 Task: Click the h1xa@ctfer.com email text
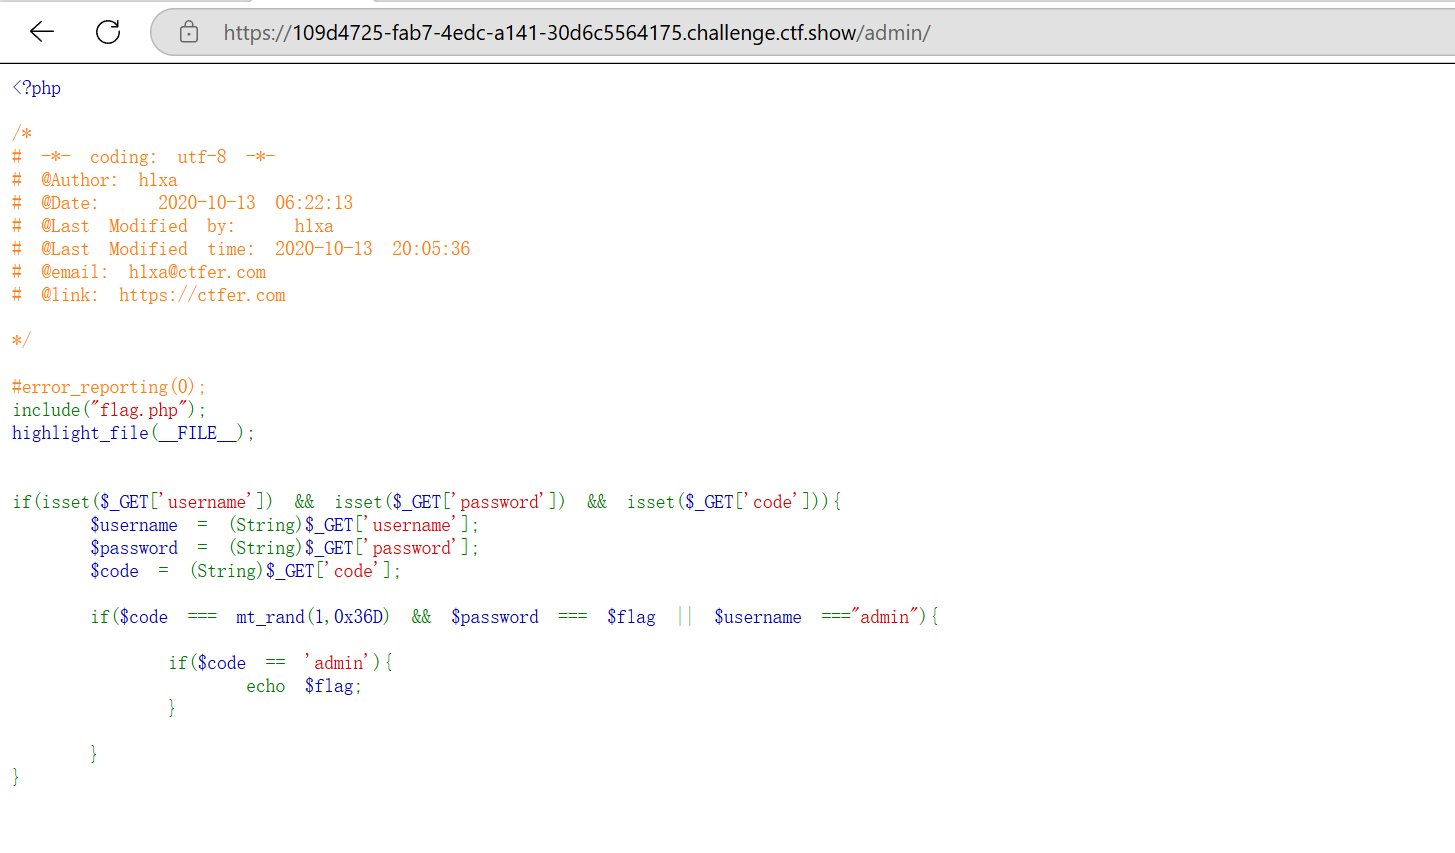[x=197, y=272]
